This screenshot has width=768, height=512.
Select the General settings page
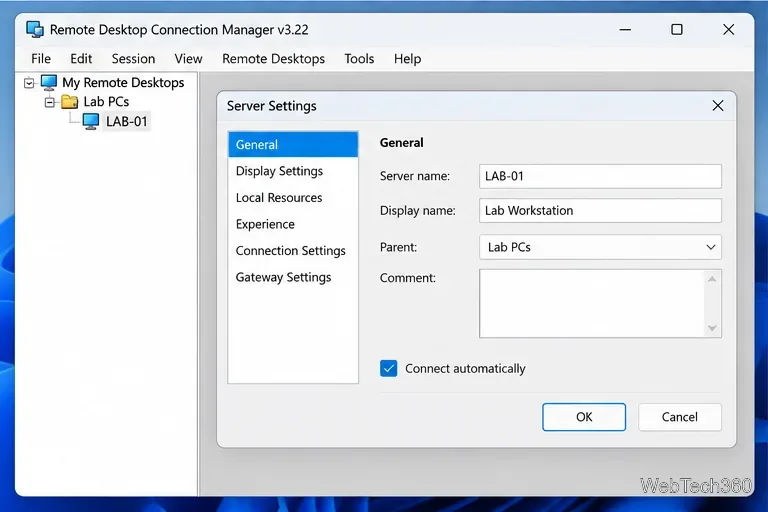(x=293, y=145)
